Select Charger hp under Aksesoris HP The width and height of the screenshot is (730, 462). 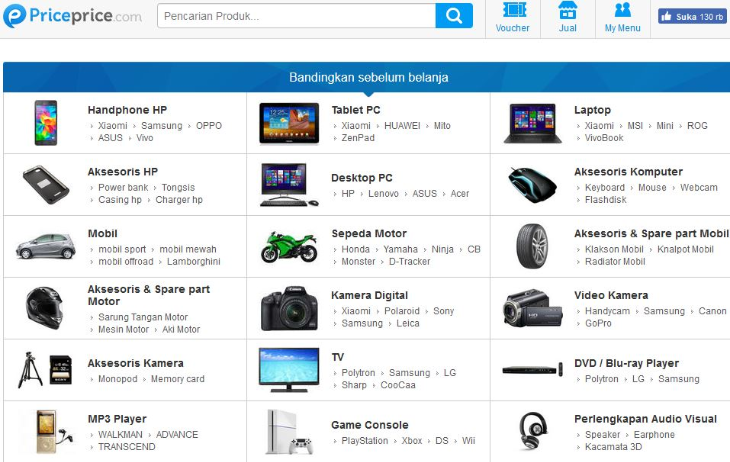tap(179, 199)
